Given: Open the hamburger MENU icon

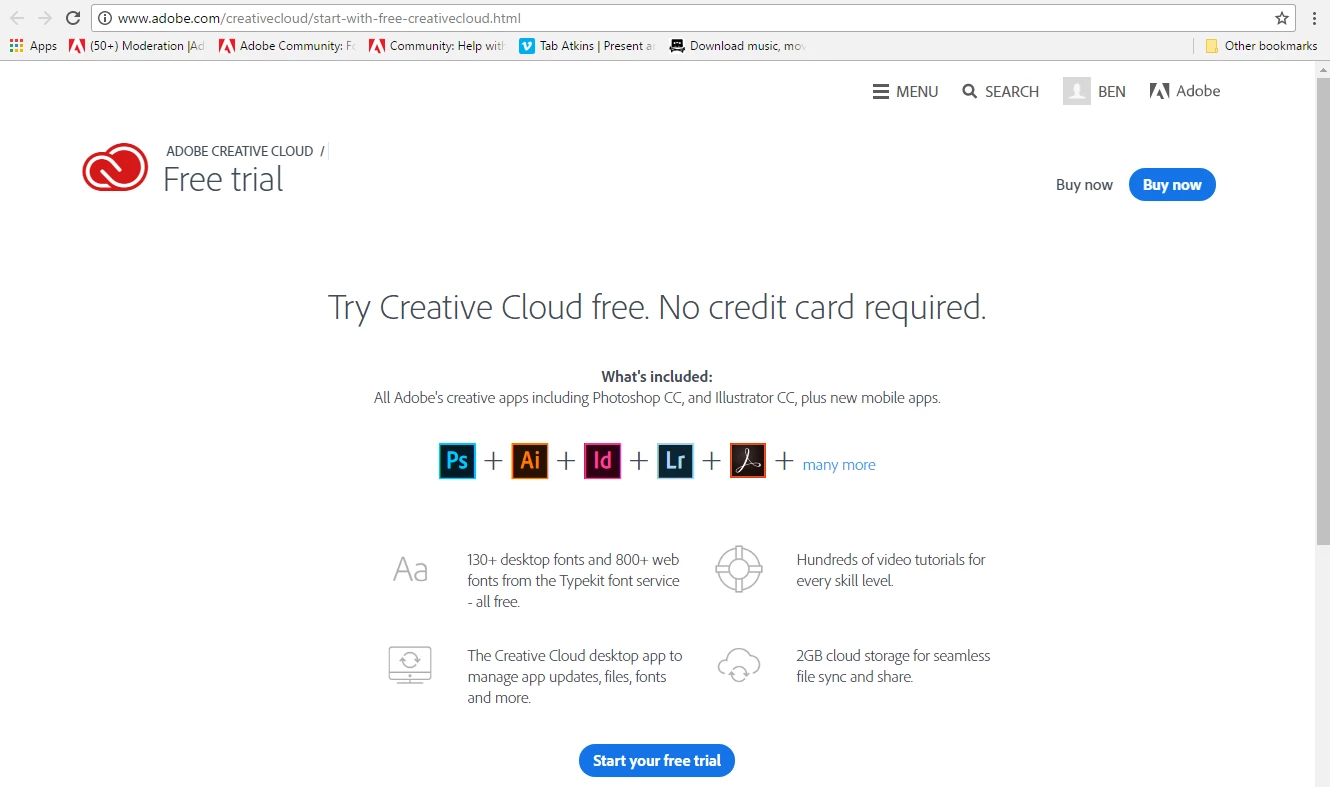Looking at the screenshot, I should pyautogui.click(x=881, y=91).
